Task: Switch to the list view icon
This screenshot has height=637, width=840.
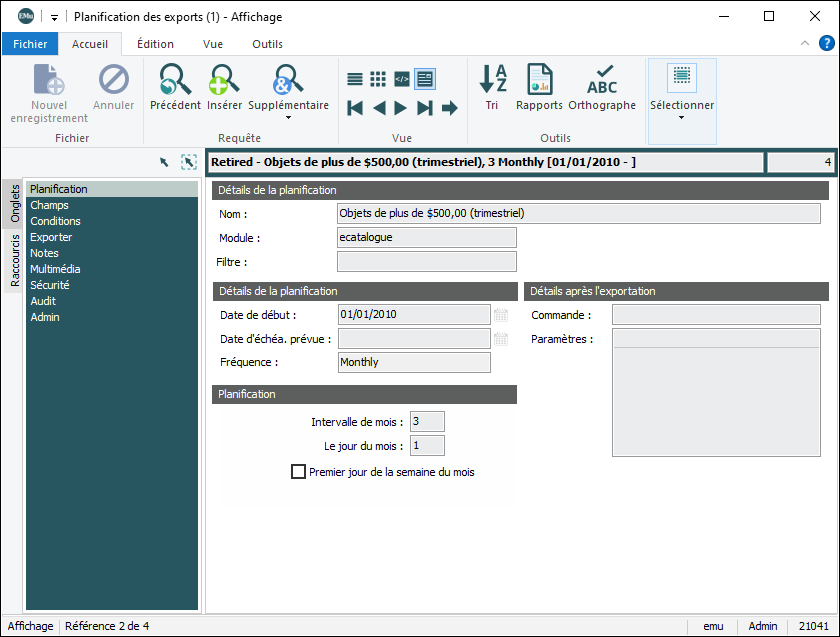Action: pos(355,79)
